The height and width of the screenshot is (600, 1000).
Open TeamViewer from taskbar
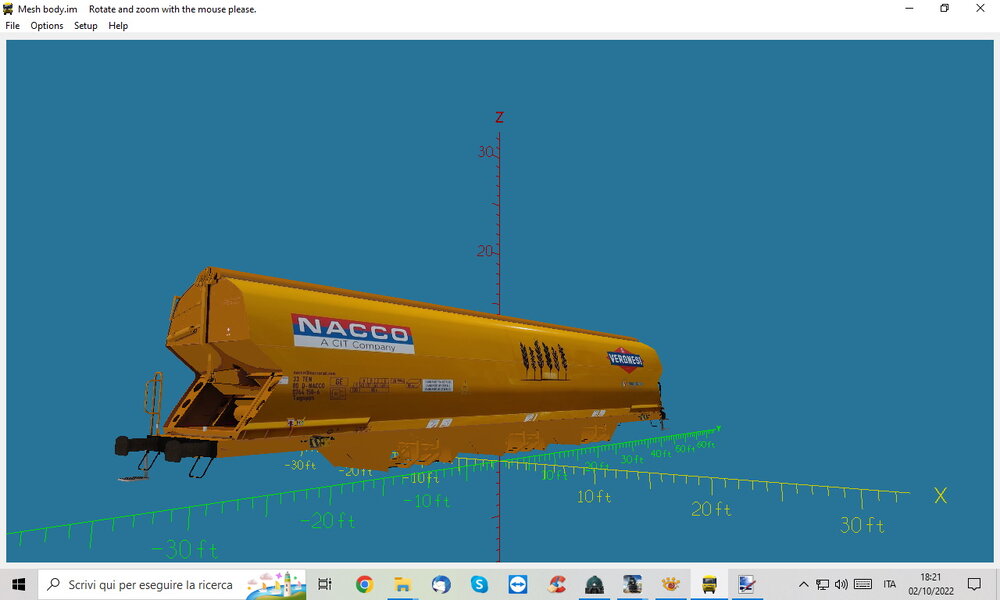coord(517,584)
